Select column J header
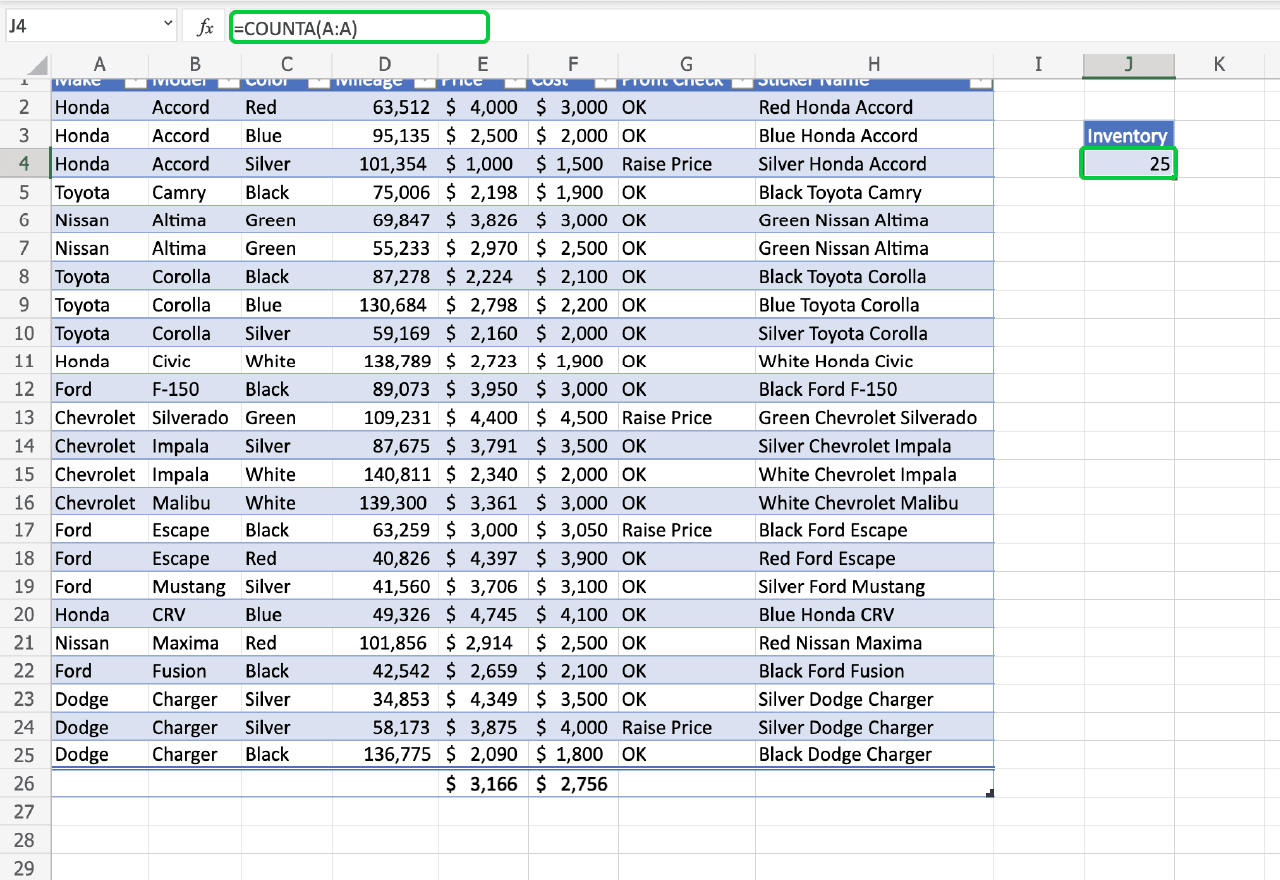The image size is (1280, 880). click(1129, 64)
